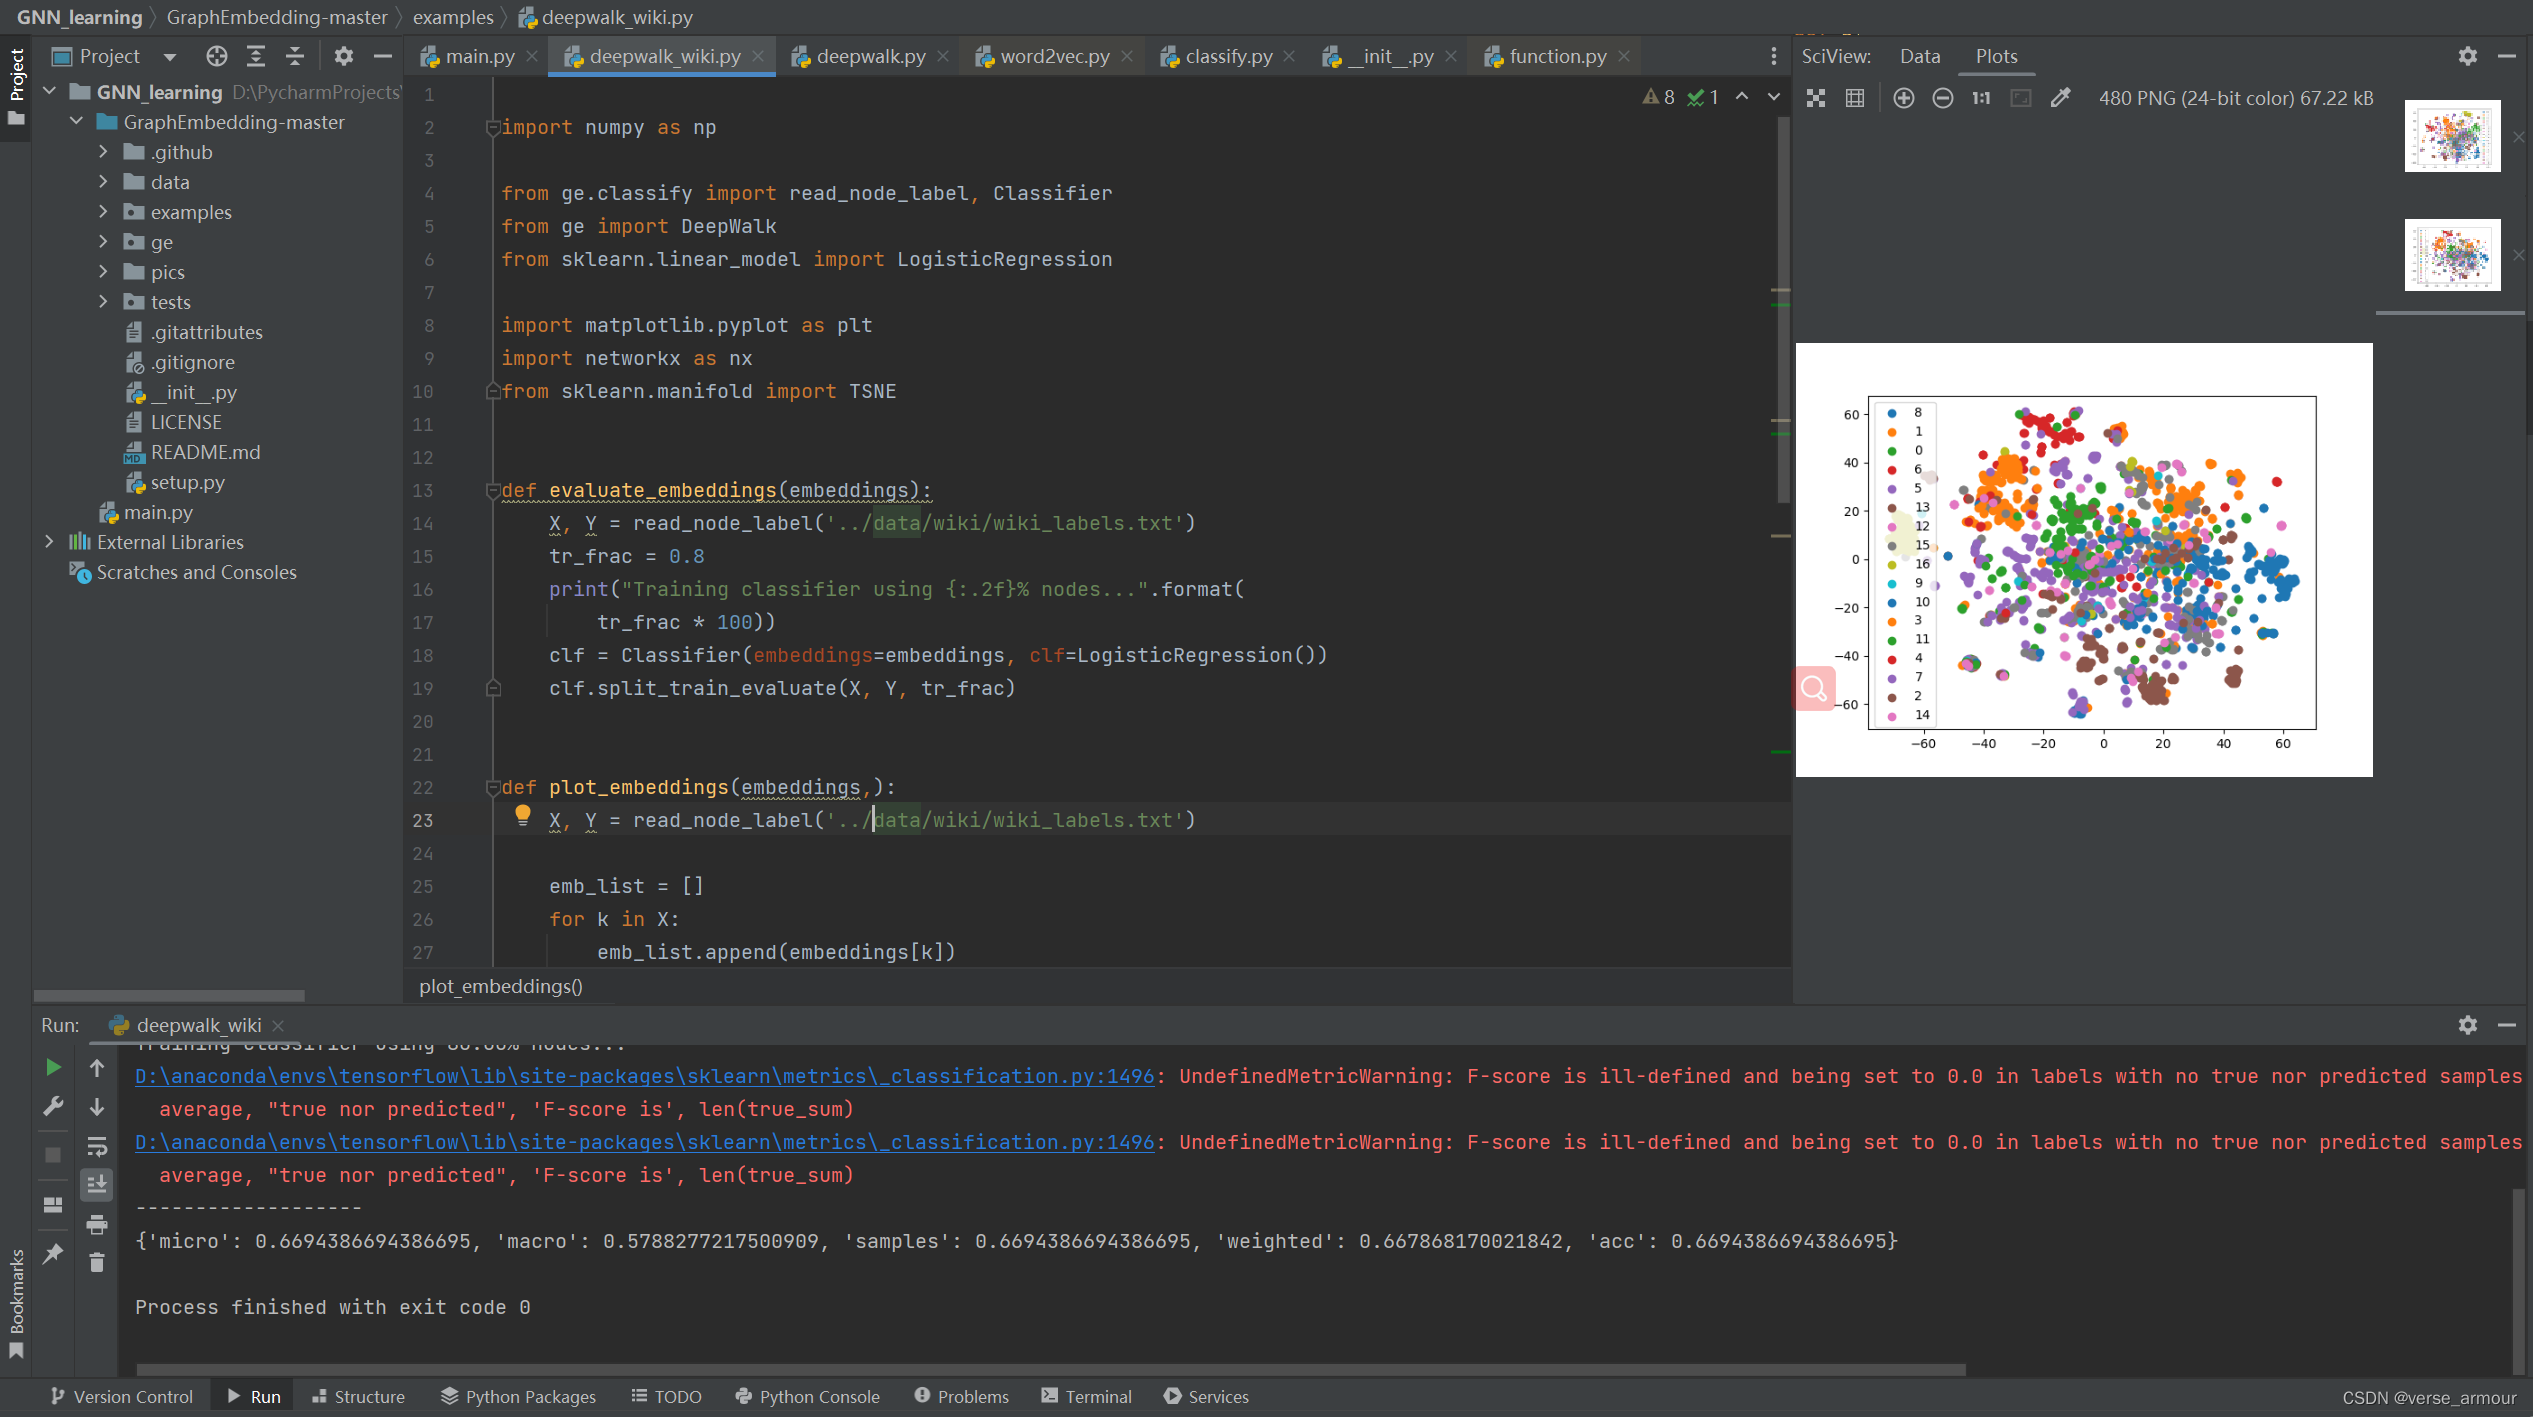Image resolution: width=2533 pixels, height=1417 pixels.
Task: Open editor tabs overflow three-dot menu
Action: click(1774, 57)
